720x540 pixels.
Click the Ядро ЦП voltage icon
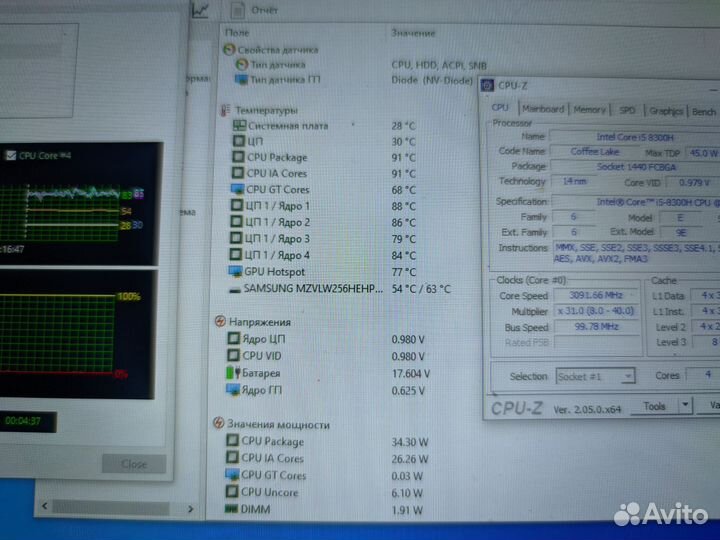point(234,339)
